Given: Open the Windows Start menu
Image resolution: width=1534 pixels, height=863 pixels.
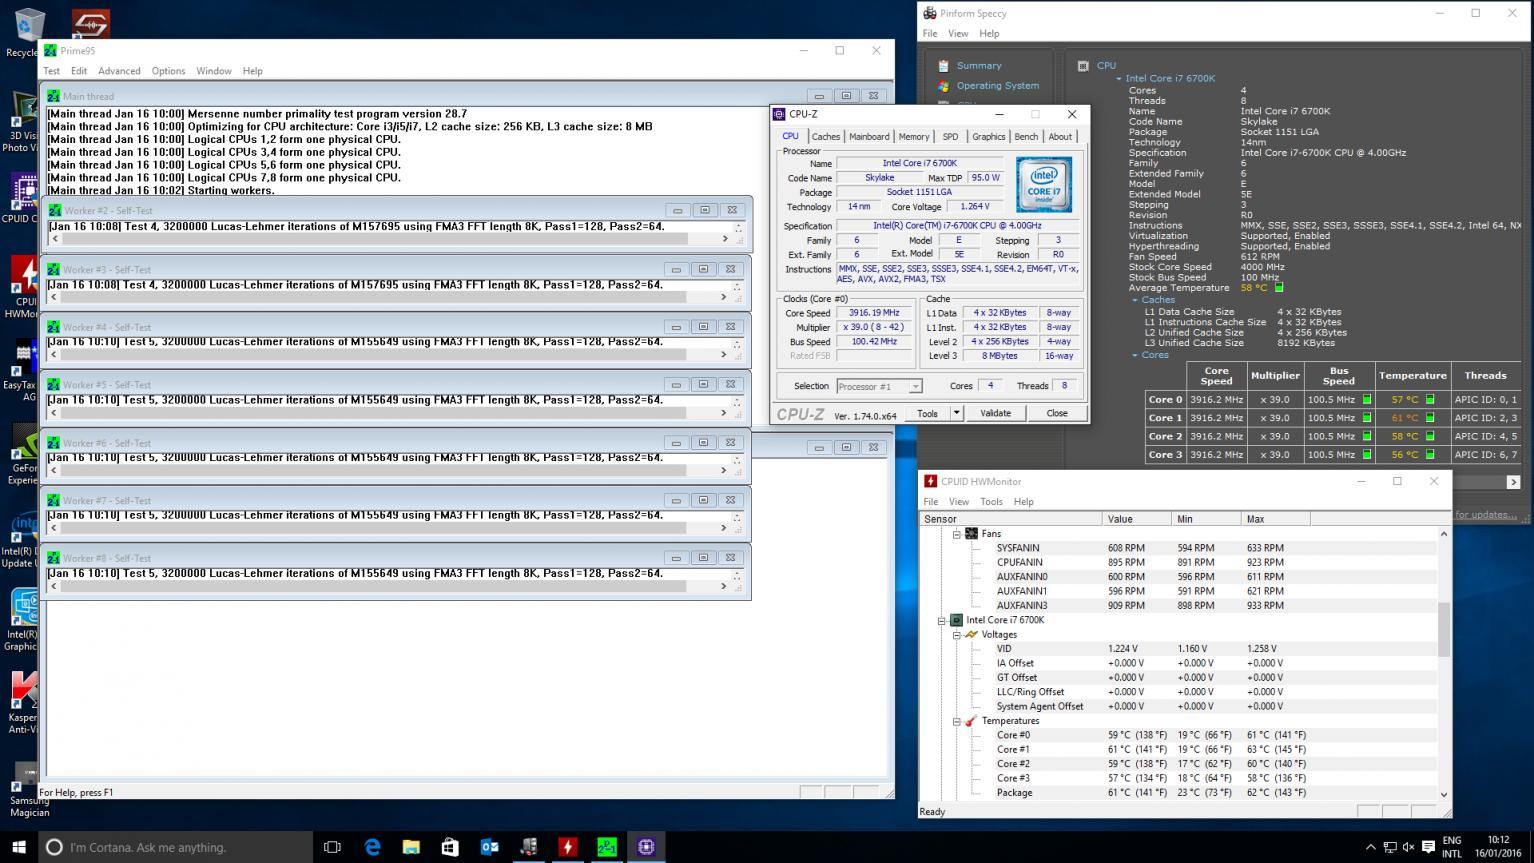Looking at the screenshot, I should 18,847.
